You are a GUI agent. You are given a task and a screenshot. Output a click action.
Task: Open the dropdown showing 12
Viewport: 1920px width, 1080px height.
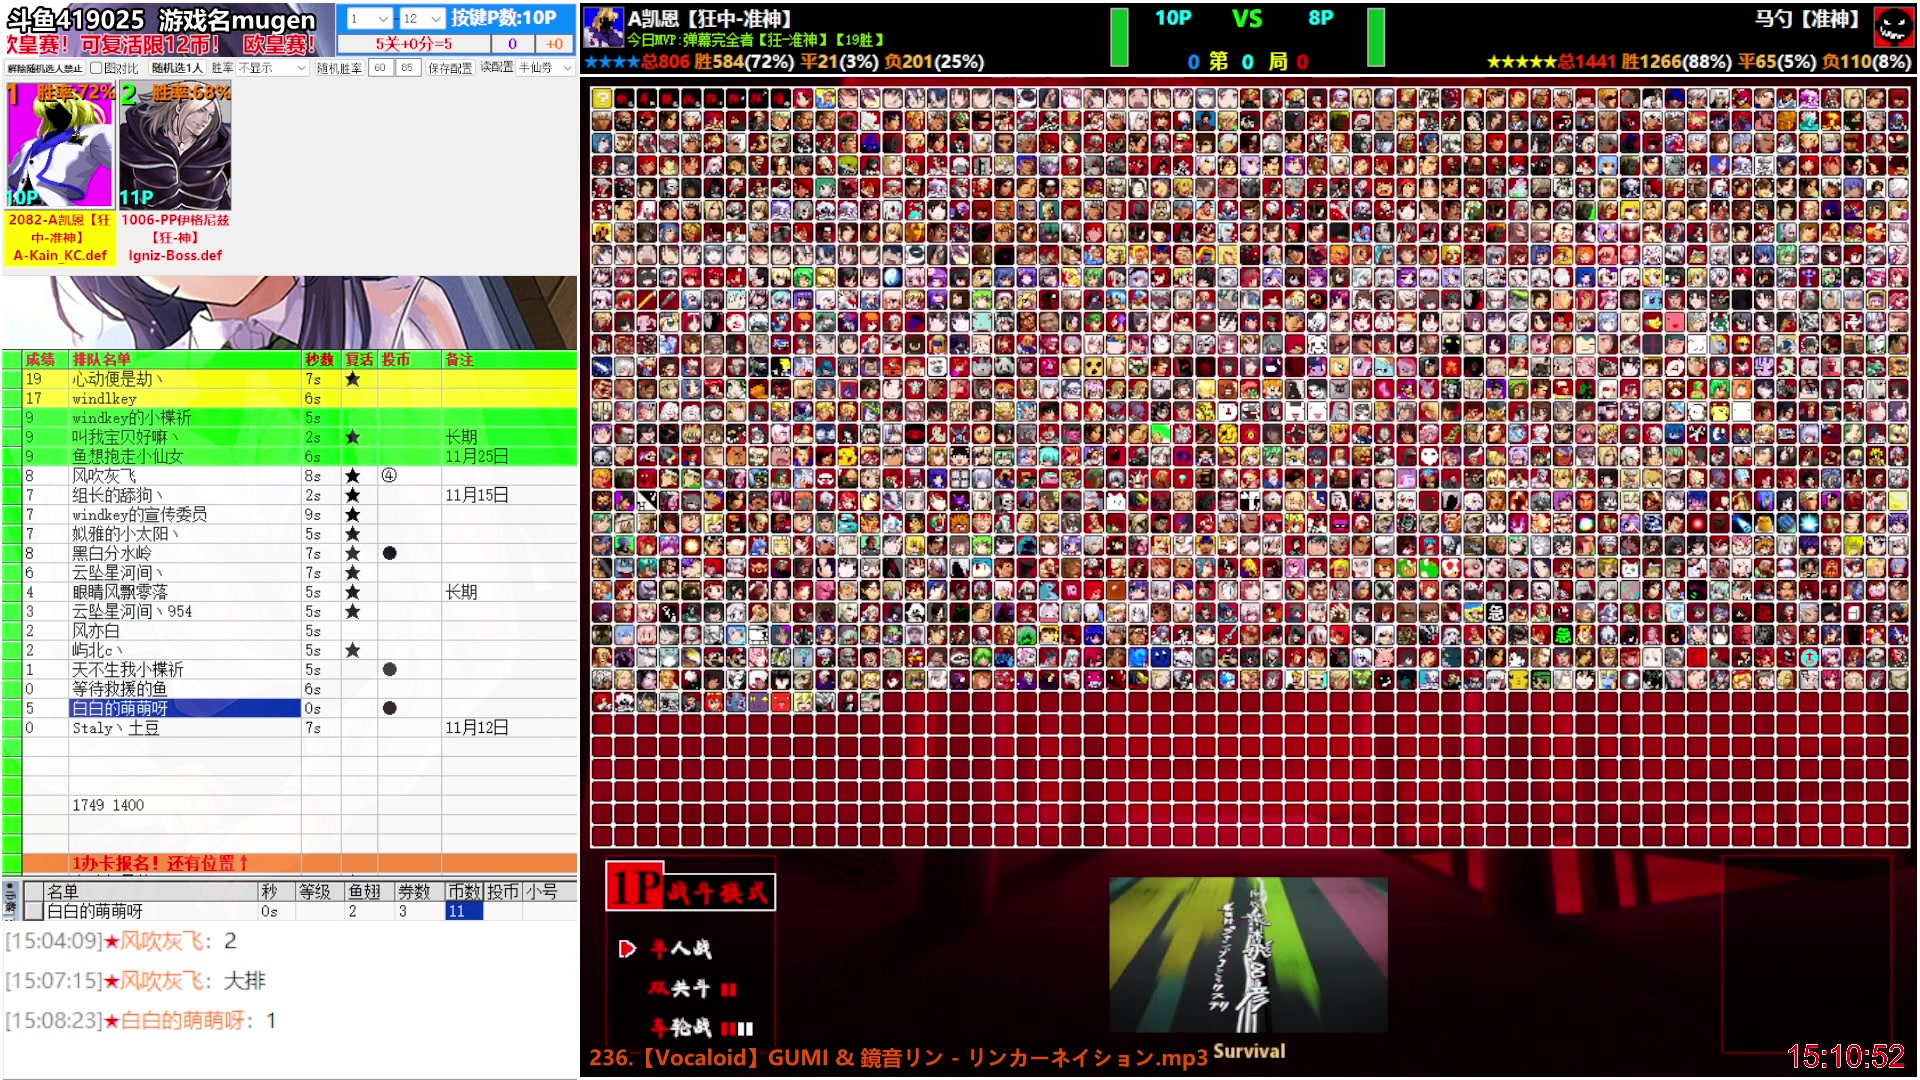click(x=421, y=18)
